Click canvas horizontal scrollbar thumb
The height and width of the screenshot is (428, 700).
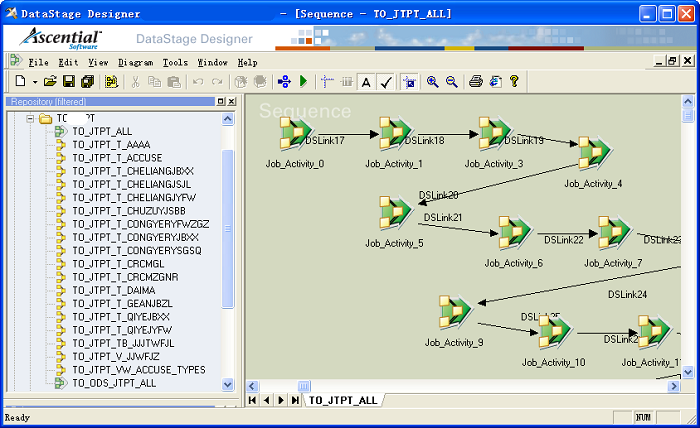pos(304,386)
